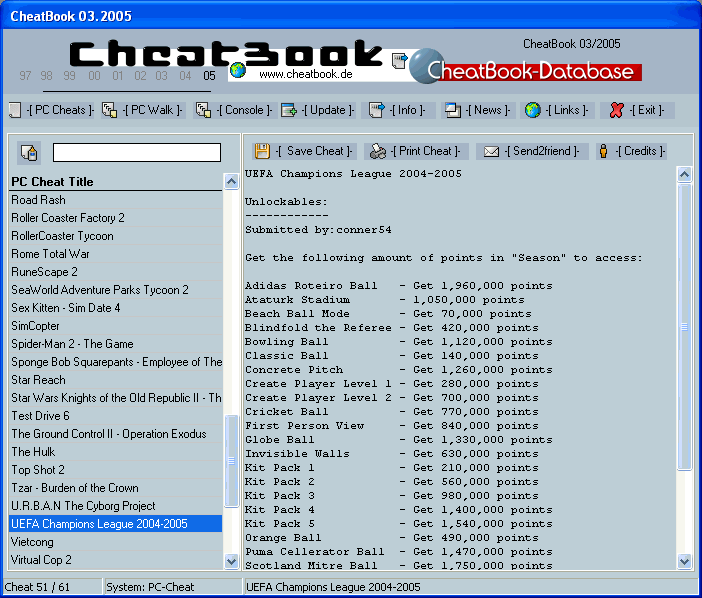This screenshot has width=702, height=598.
Task: Select Roller Coaster Factory 2 entry
Action: pyautogui.click(x=116, y=218)
